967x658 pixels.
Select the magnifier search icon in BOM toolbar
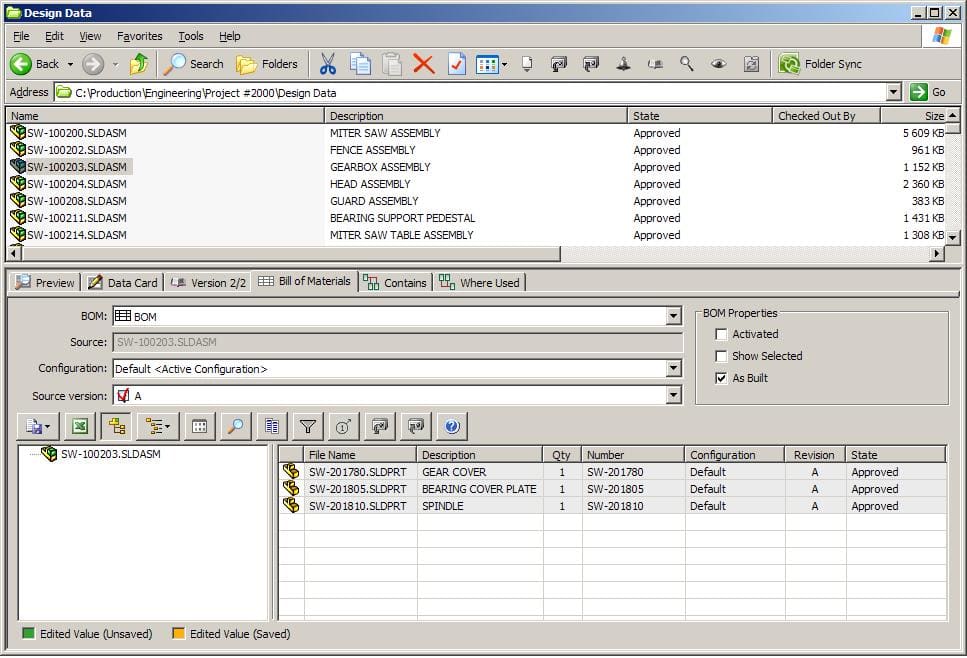point(234,426)
